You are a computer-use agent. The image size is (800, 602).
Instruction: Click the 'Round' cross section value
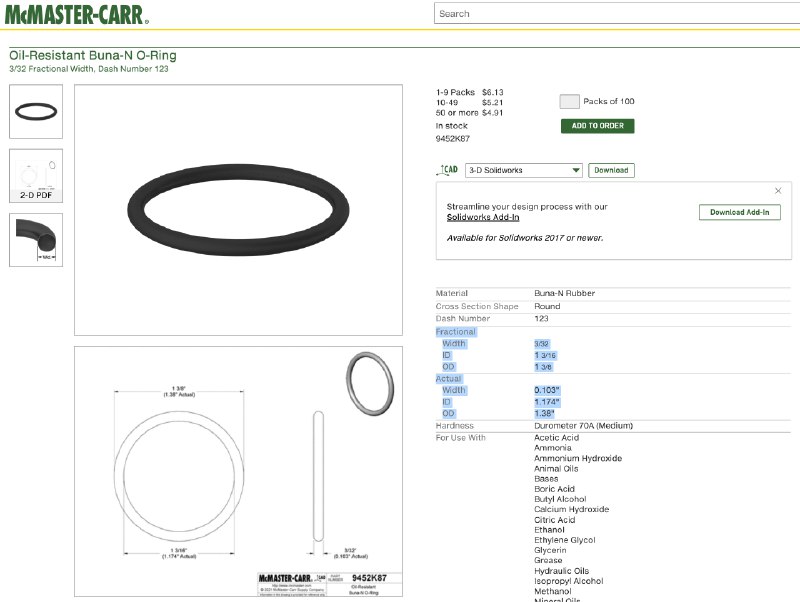point(547,306)
